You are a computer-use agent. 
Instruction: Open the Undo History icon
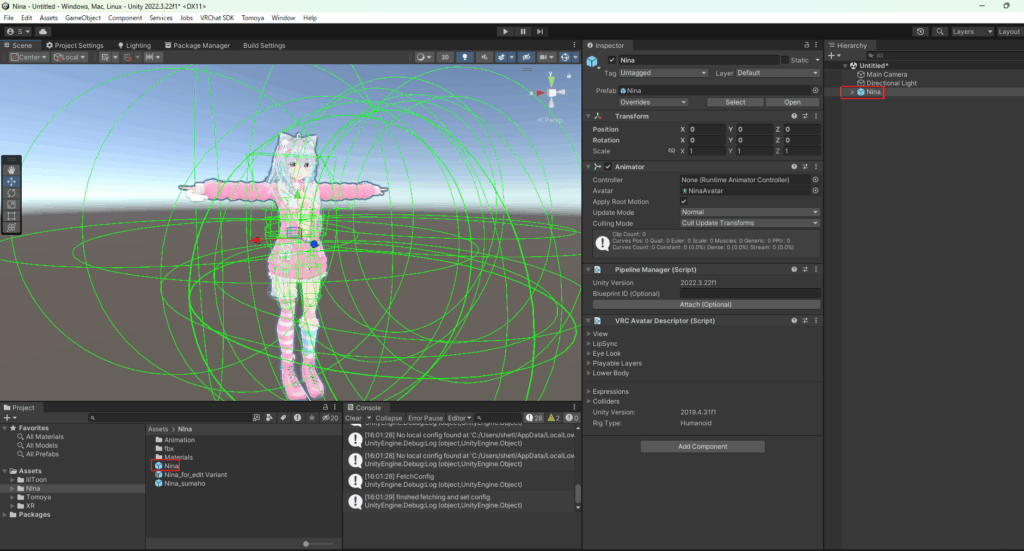(920, 31)
